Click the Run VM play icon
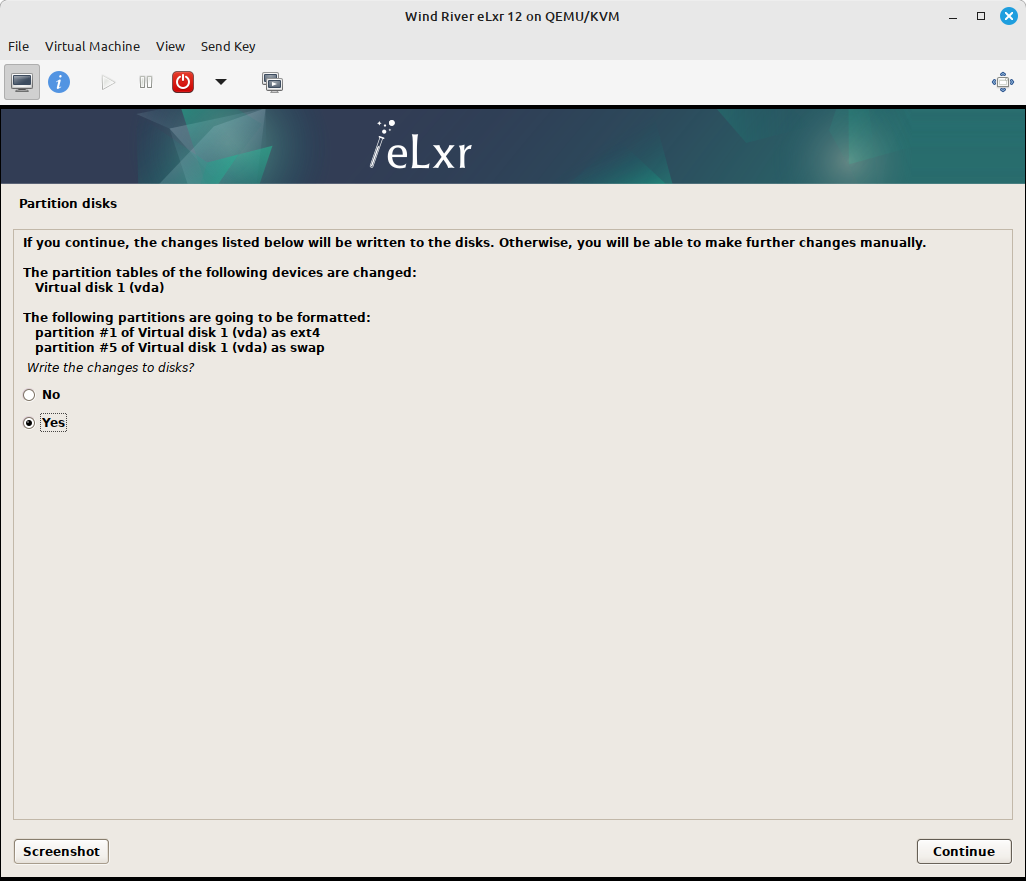 click(x=107, y=81)
